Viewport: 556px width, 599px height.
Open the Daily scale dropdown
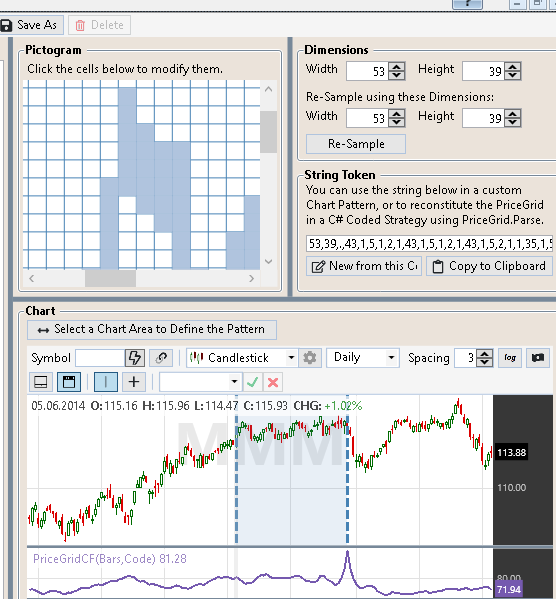[x=363, y=358]
